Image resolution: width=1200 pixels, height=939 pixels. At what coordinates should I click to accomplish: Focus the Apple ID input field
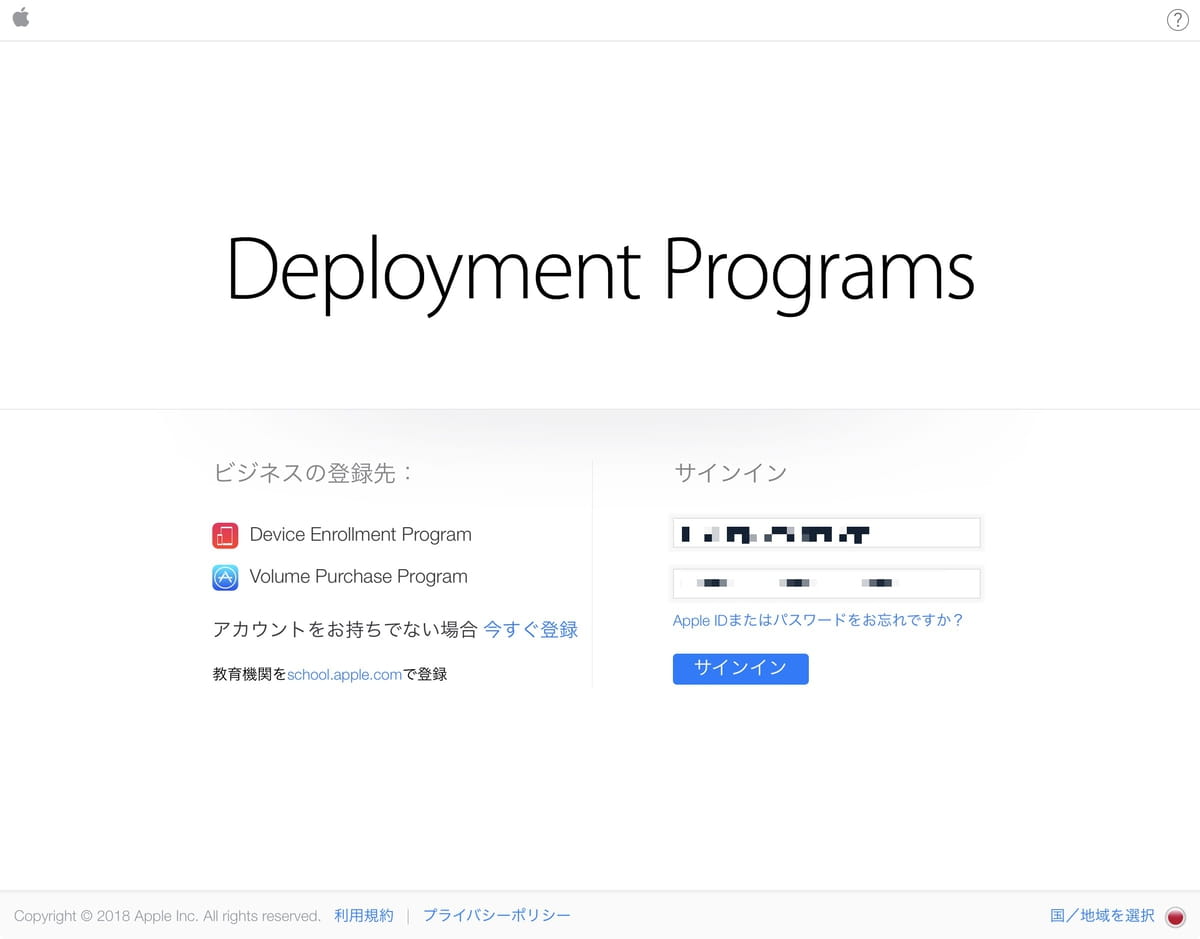click(827, 533)
